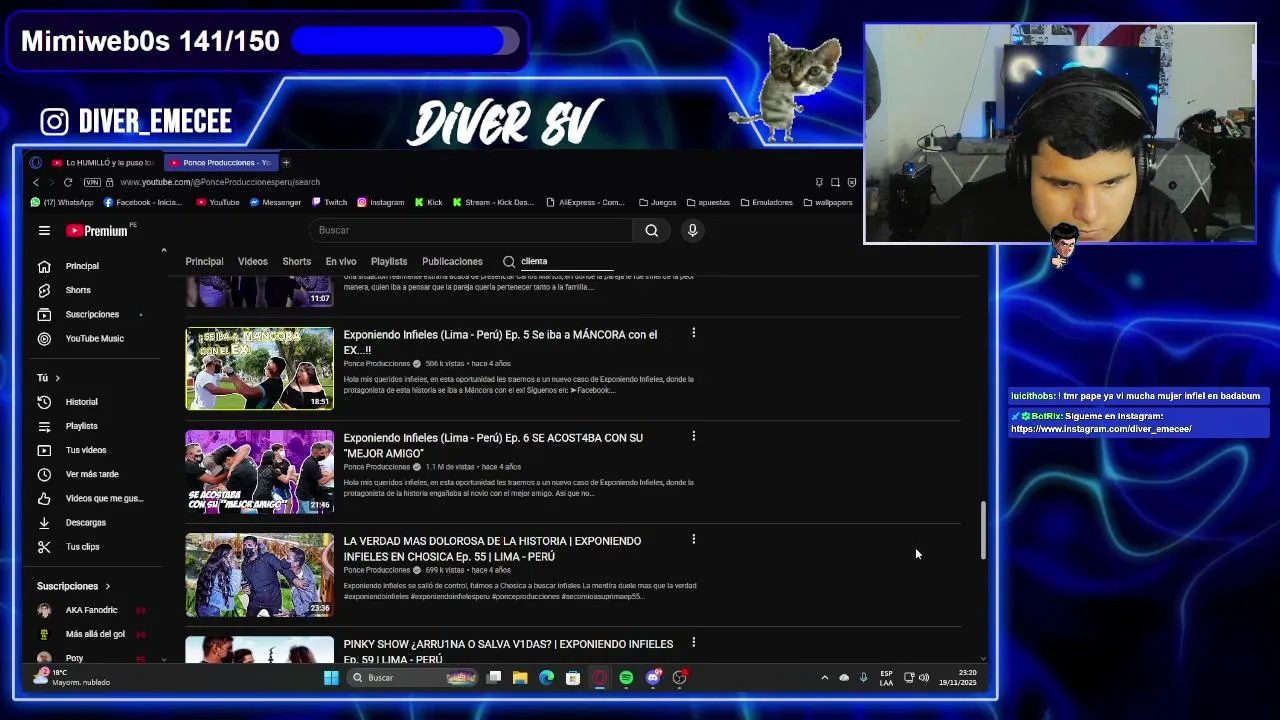Screen dimensions: 1280x720
Task: Open options menu for PINKY SHOW video
Action: (693, 642)
